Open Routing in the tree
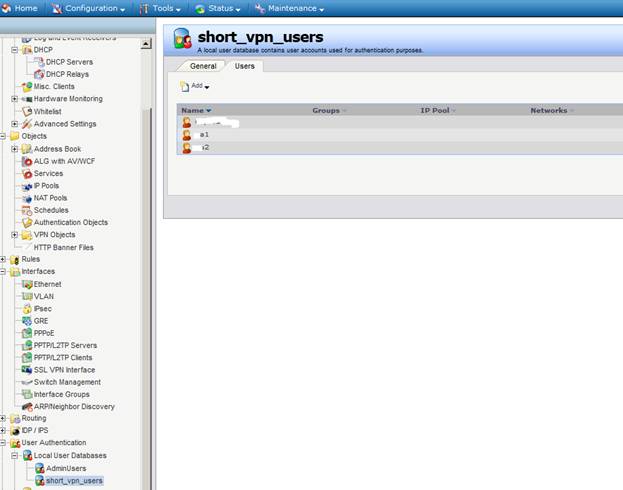Viewport: 623px width, 490px height. click(34, 418)
